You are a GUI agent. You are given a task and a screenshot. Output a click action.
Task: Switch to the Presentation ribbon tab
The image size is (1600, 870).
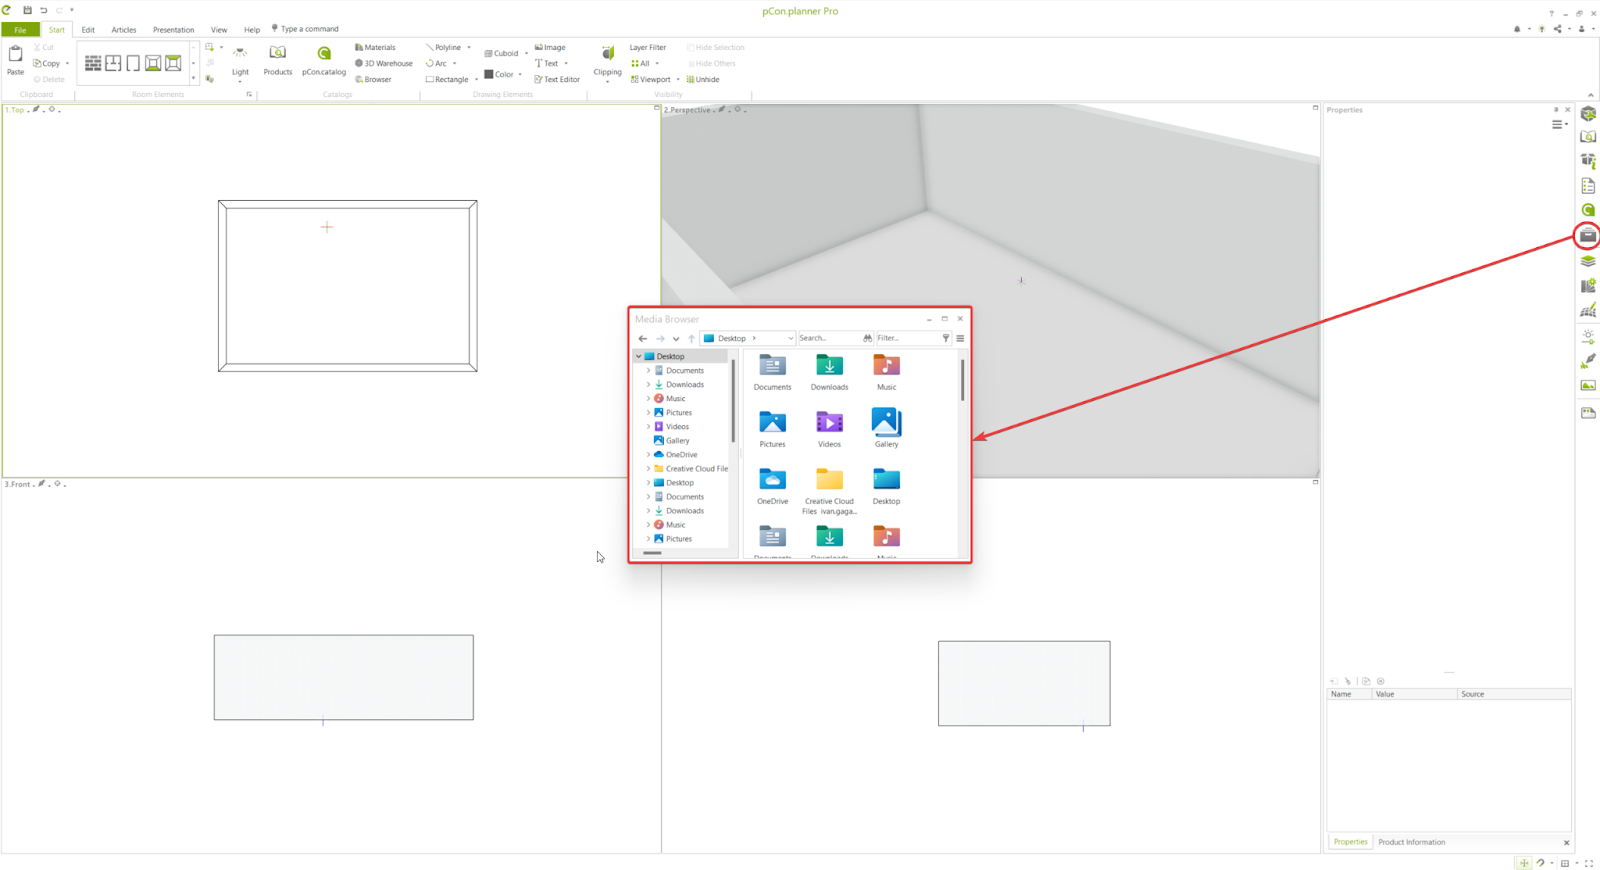pos(174,30)
